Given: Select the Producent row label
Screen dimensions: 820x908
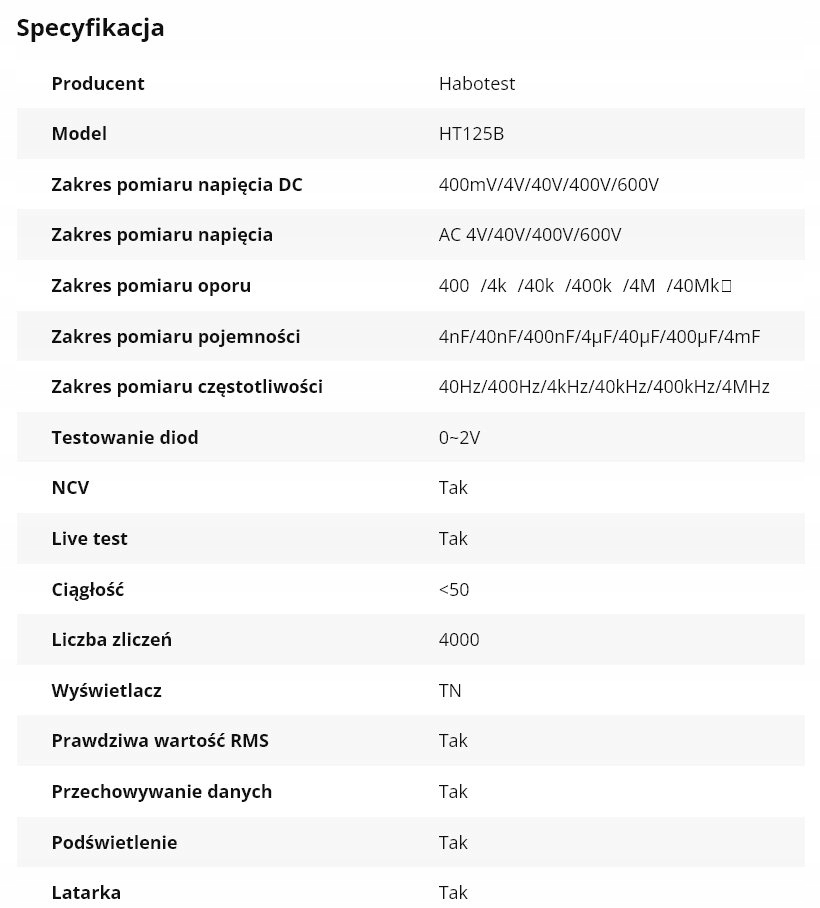Looking at the screenshot, I should point(98,83).
